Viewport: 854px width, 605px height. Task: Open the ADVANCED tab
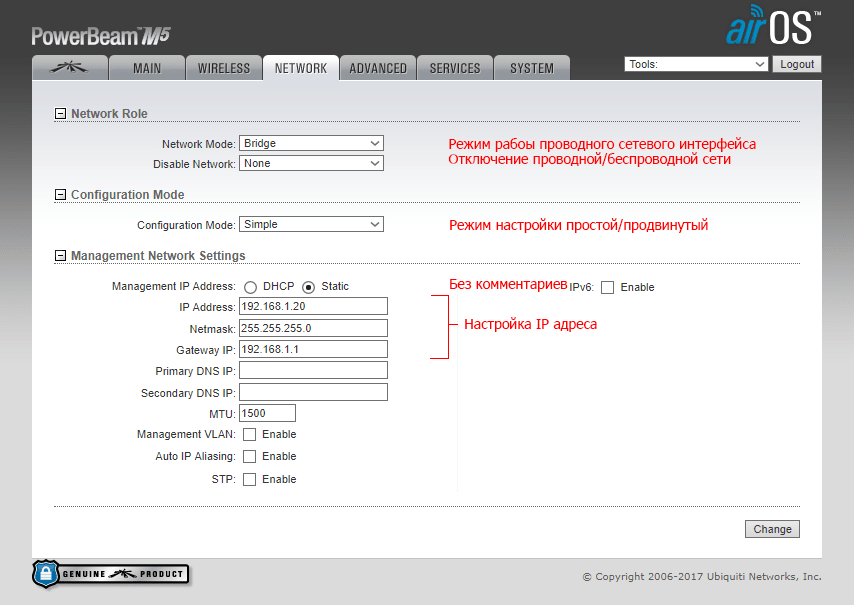coord(378,68)
